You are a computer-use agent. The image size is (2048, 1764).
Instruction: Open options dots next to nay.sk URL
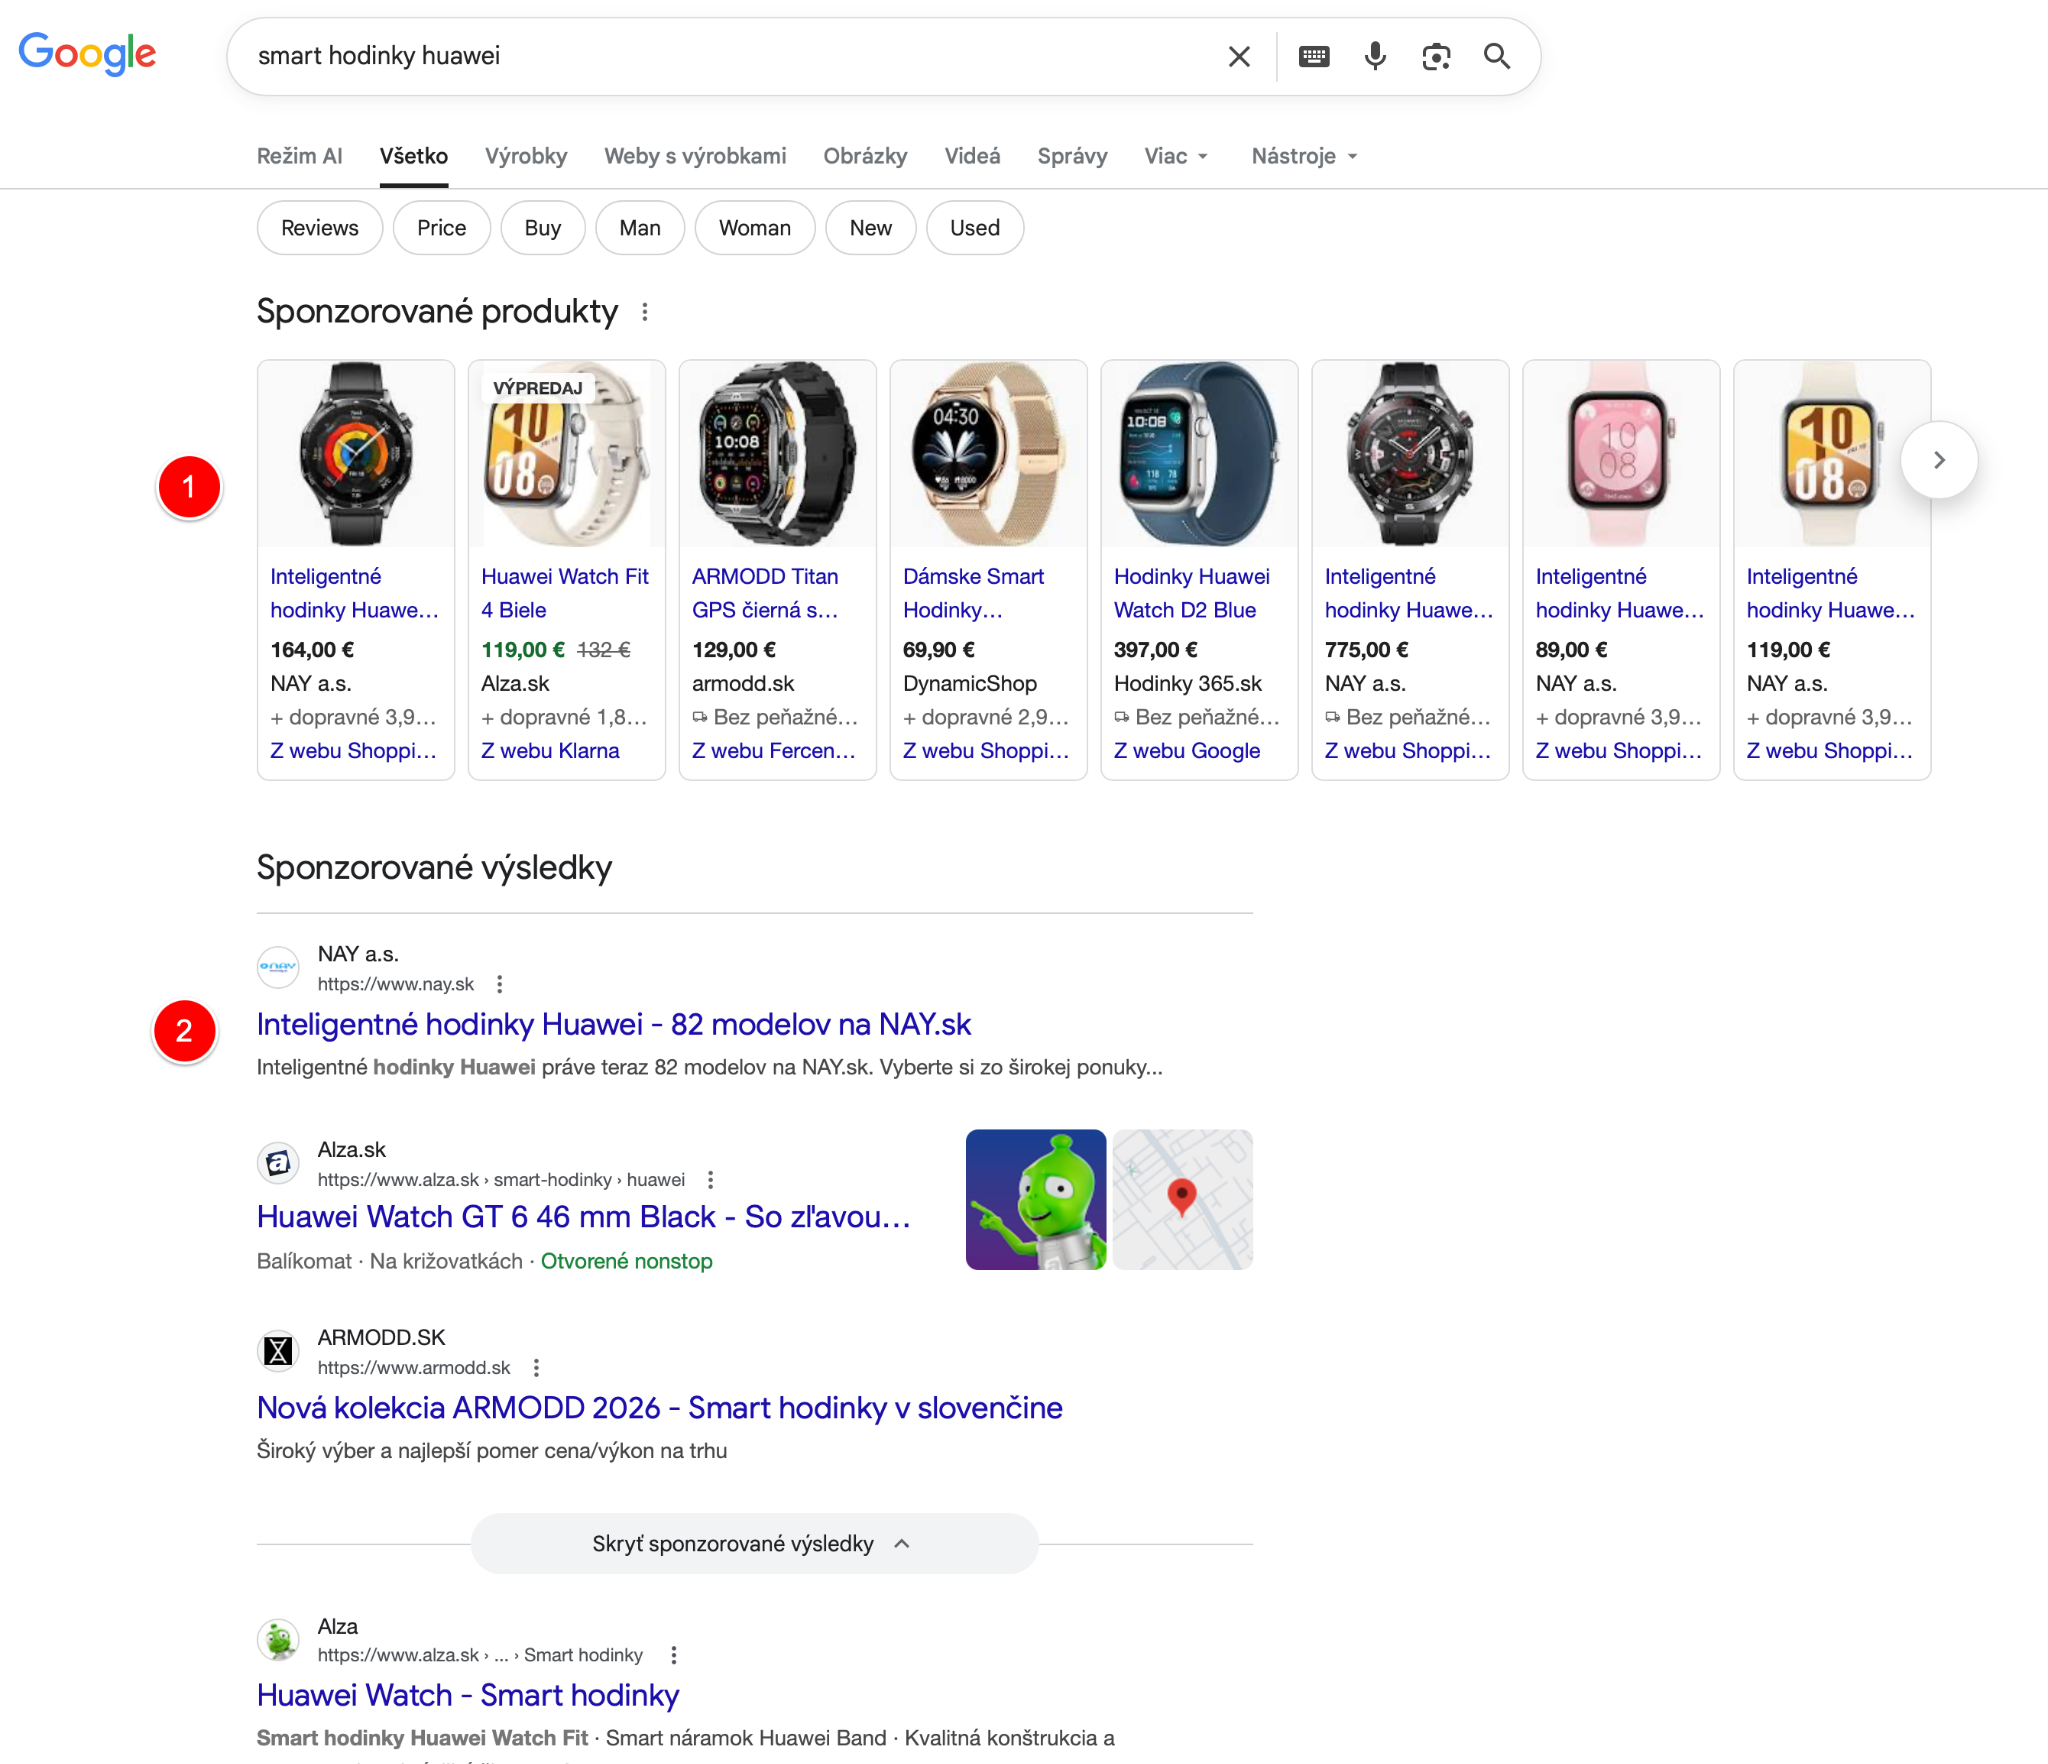coord(499,984)
